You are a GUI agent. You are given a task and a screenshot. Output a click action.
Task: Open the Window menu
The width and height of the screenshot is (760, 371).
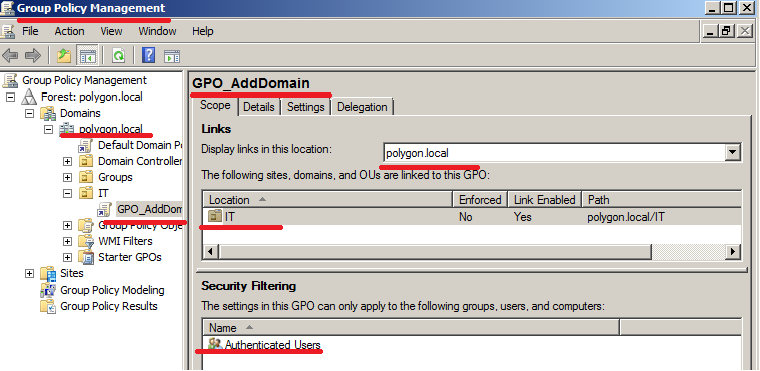pos(158,31)
